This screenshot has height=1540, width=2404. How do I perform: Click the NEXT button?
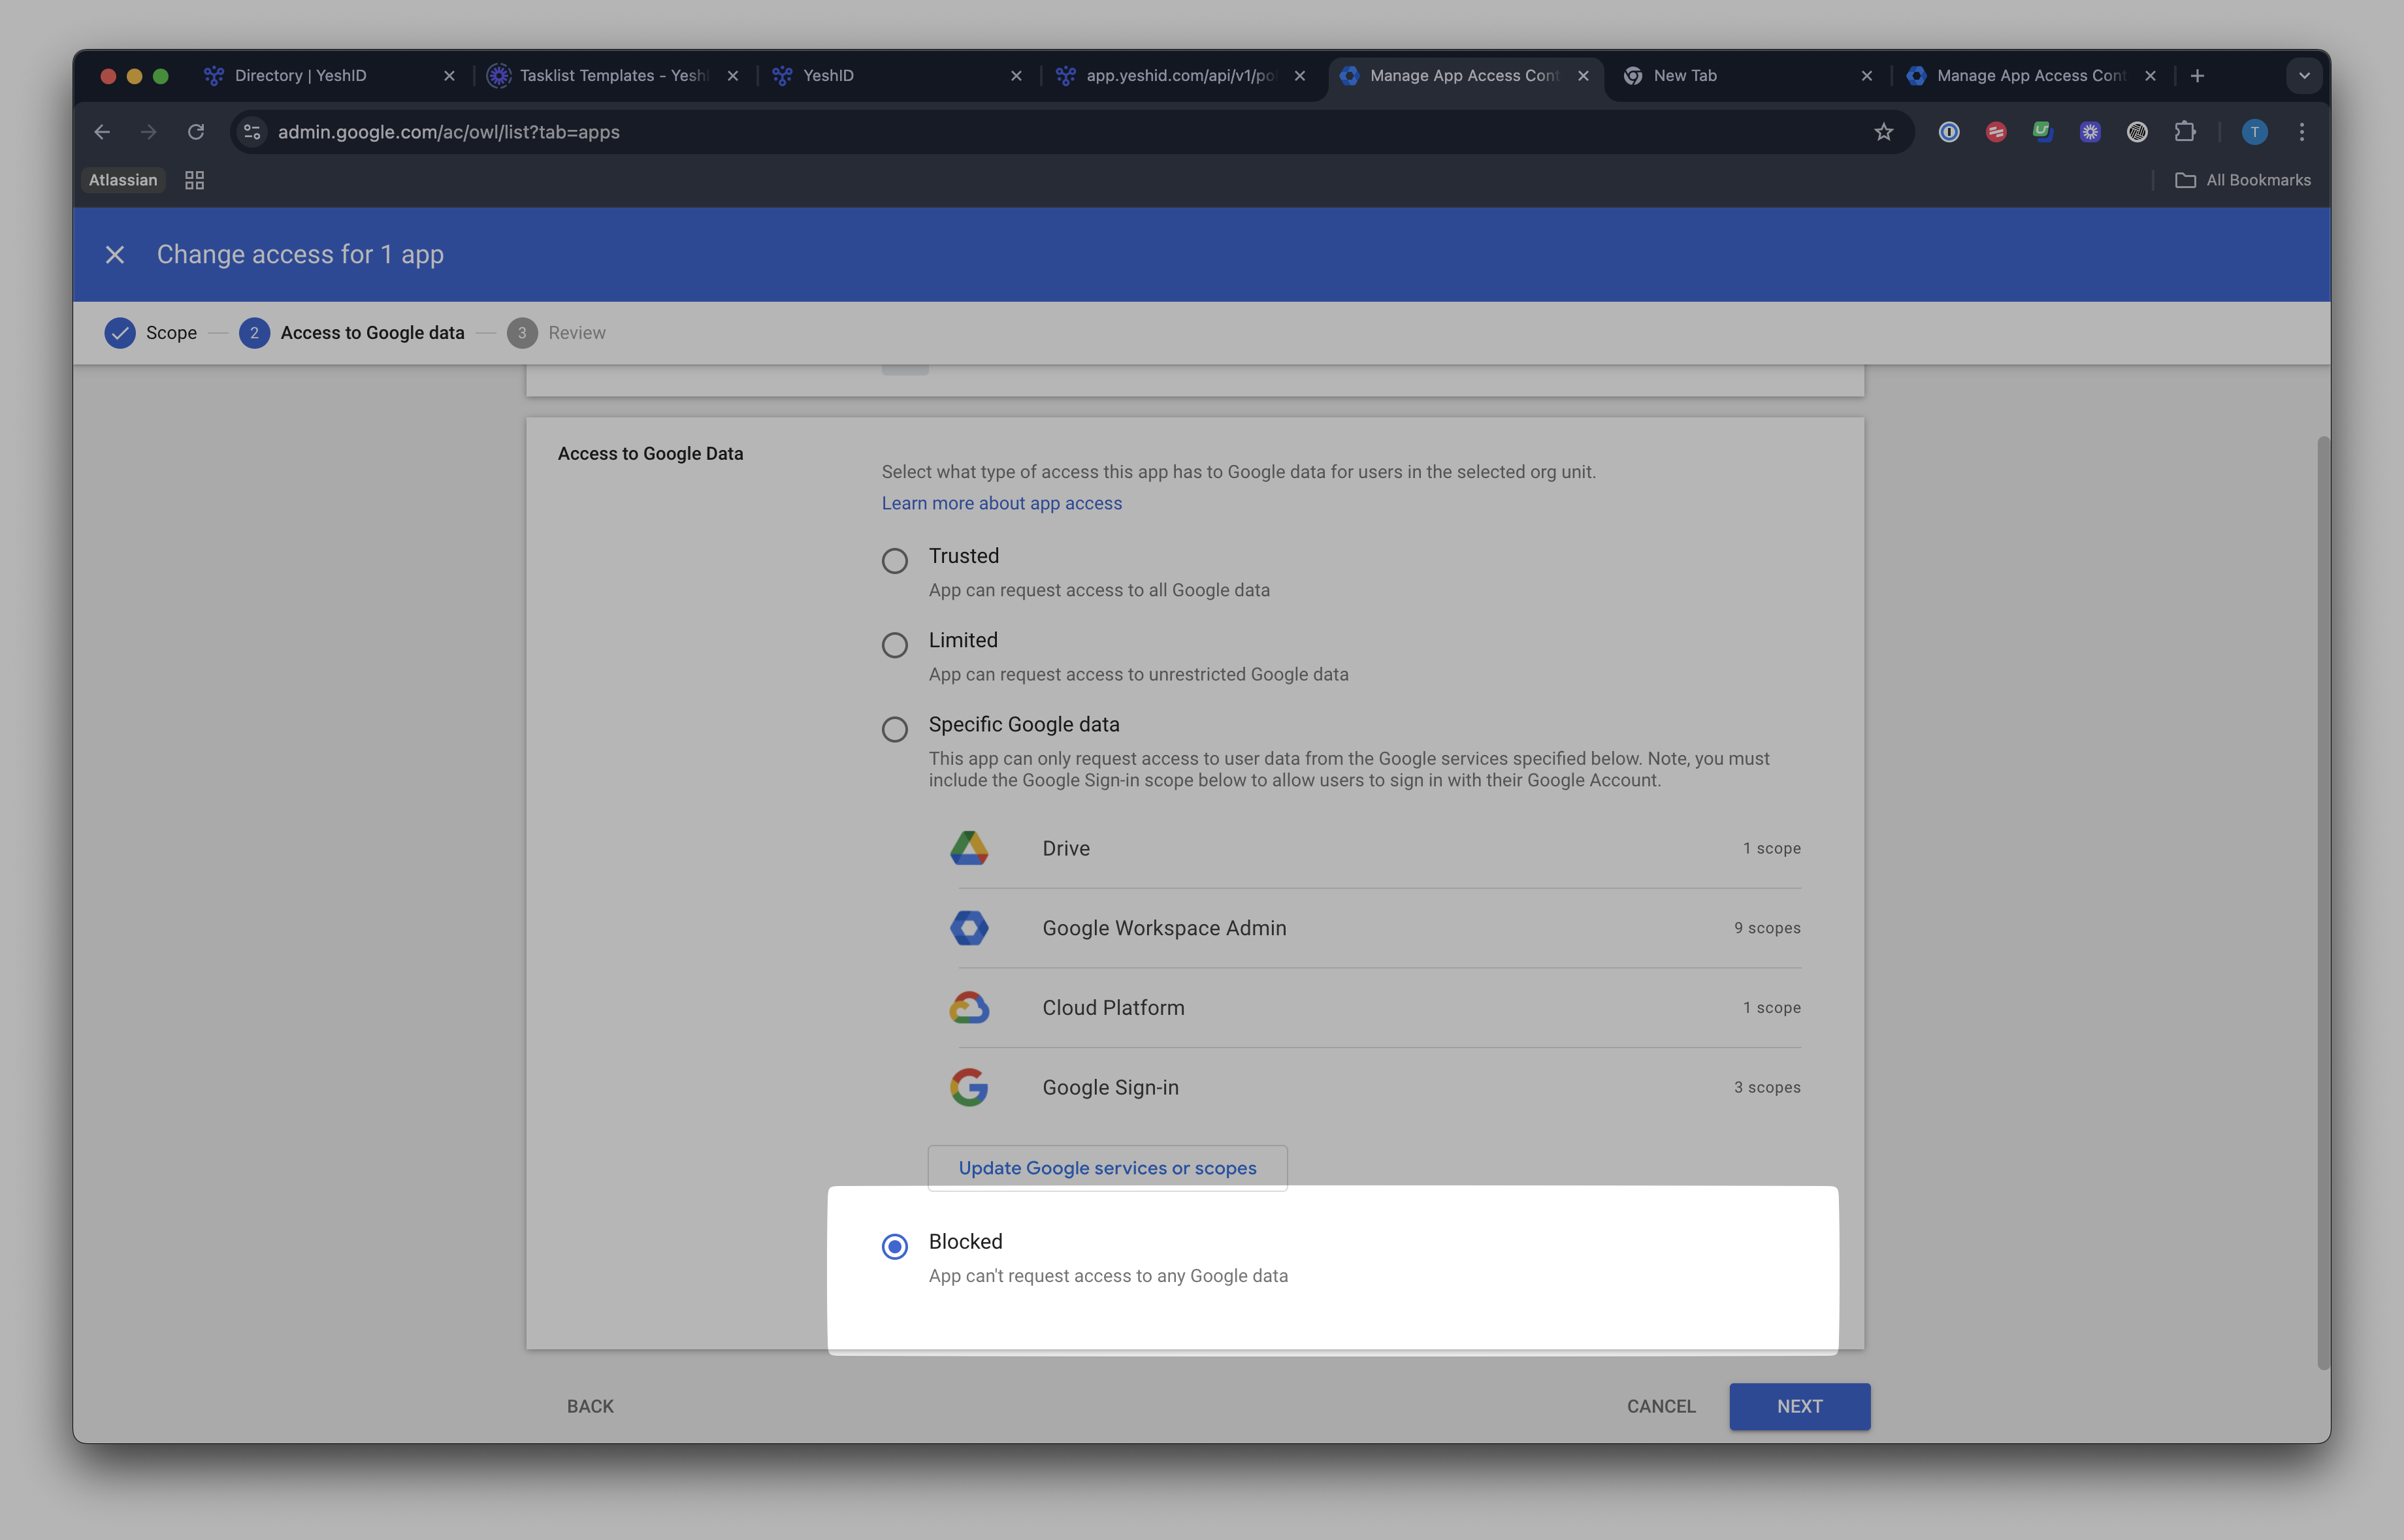point(1799,1406)
